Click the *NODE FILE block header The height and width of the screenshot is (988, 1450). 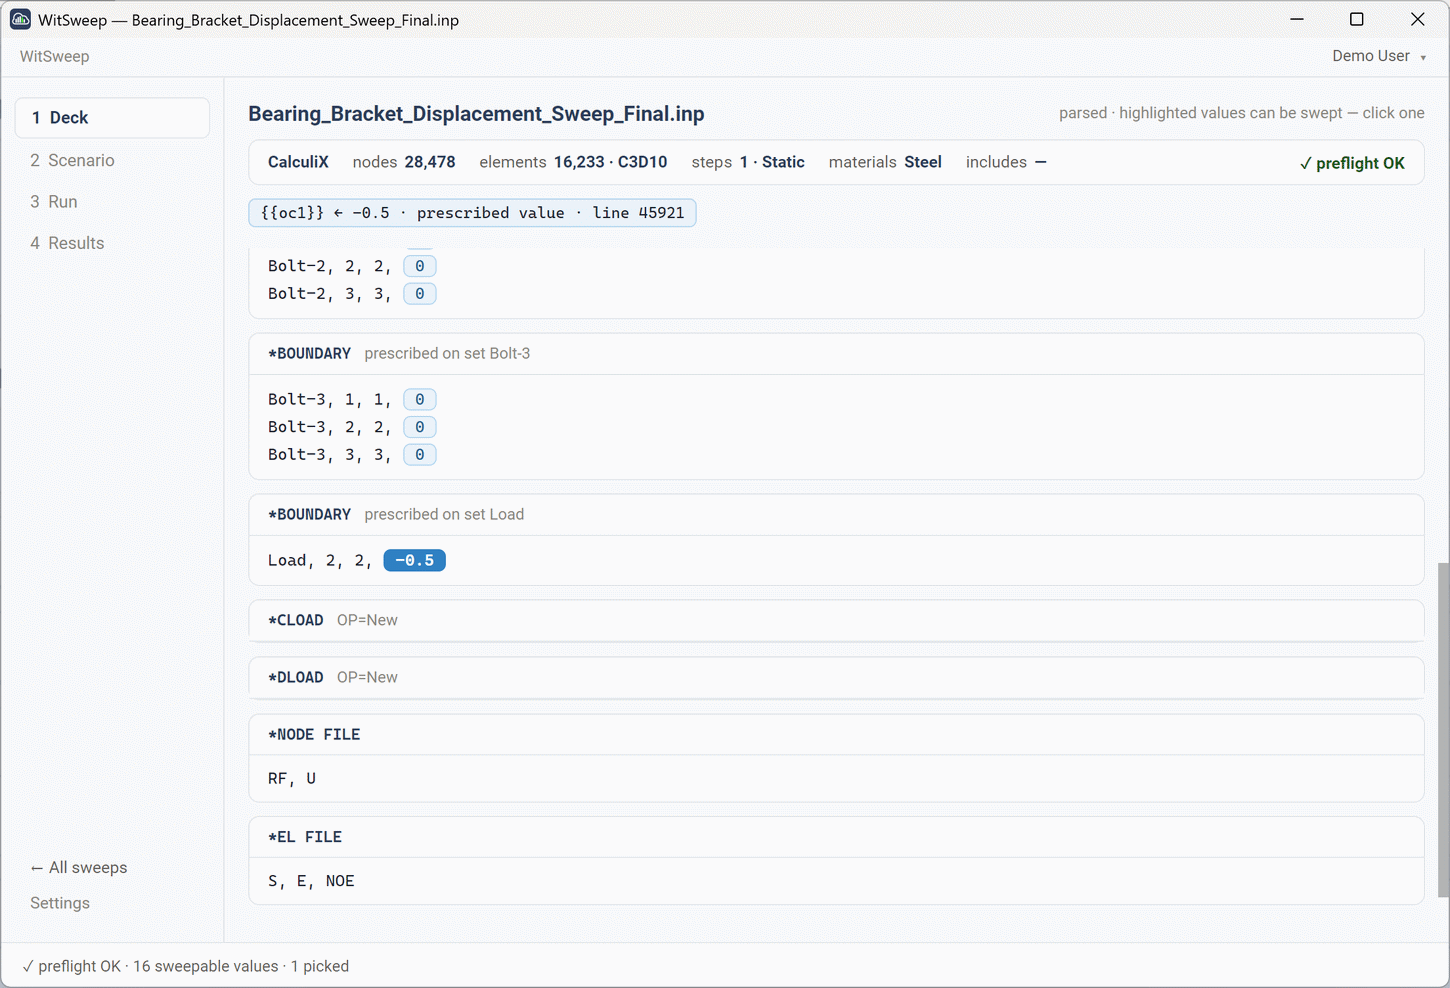pos(836,735)
